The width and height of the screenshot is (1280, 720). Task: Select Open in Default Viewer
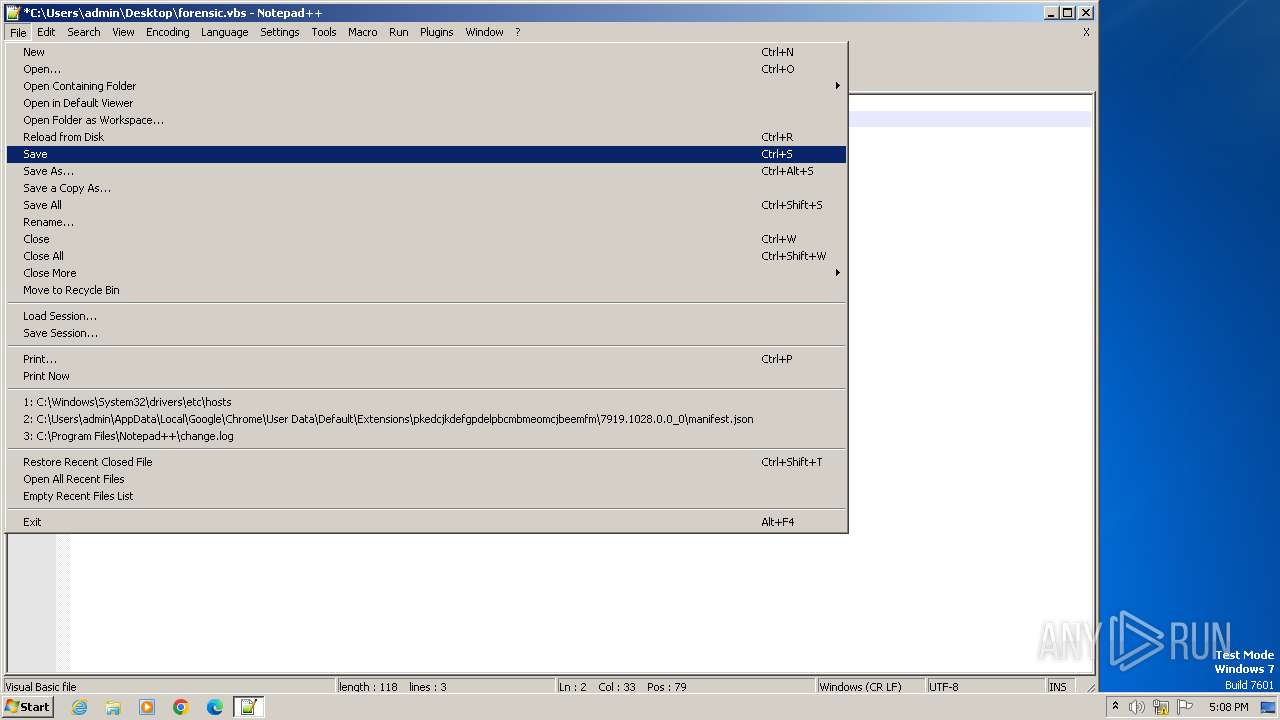[x=426, y=103]
